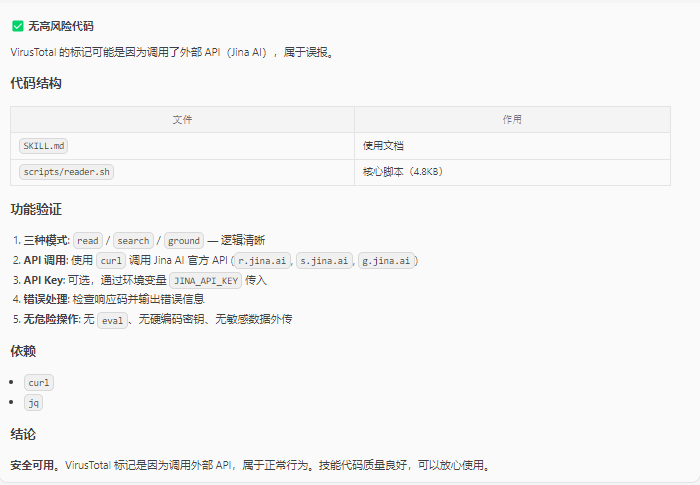This screenshot has width=700, height=485.
Task: Select the 作用 table column header
Action: 512,119
